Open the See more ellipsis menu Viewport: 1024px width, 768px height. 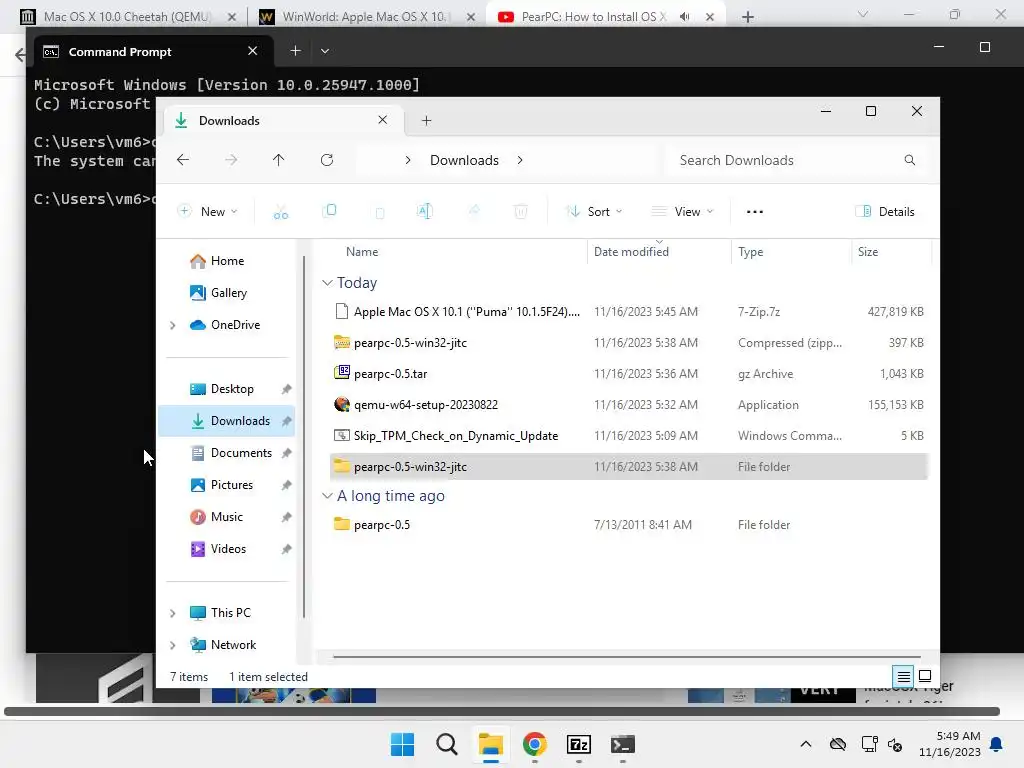click(x=755, y=212)
